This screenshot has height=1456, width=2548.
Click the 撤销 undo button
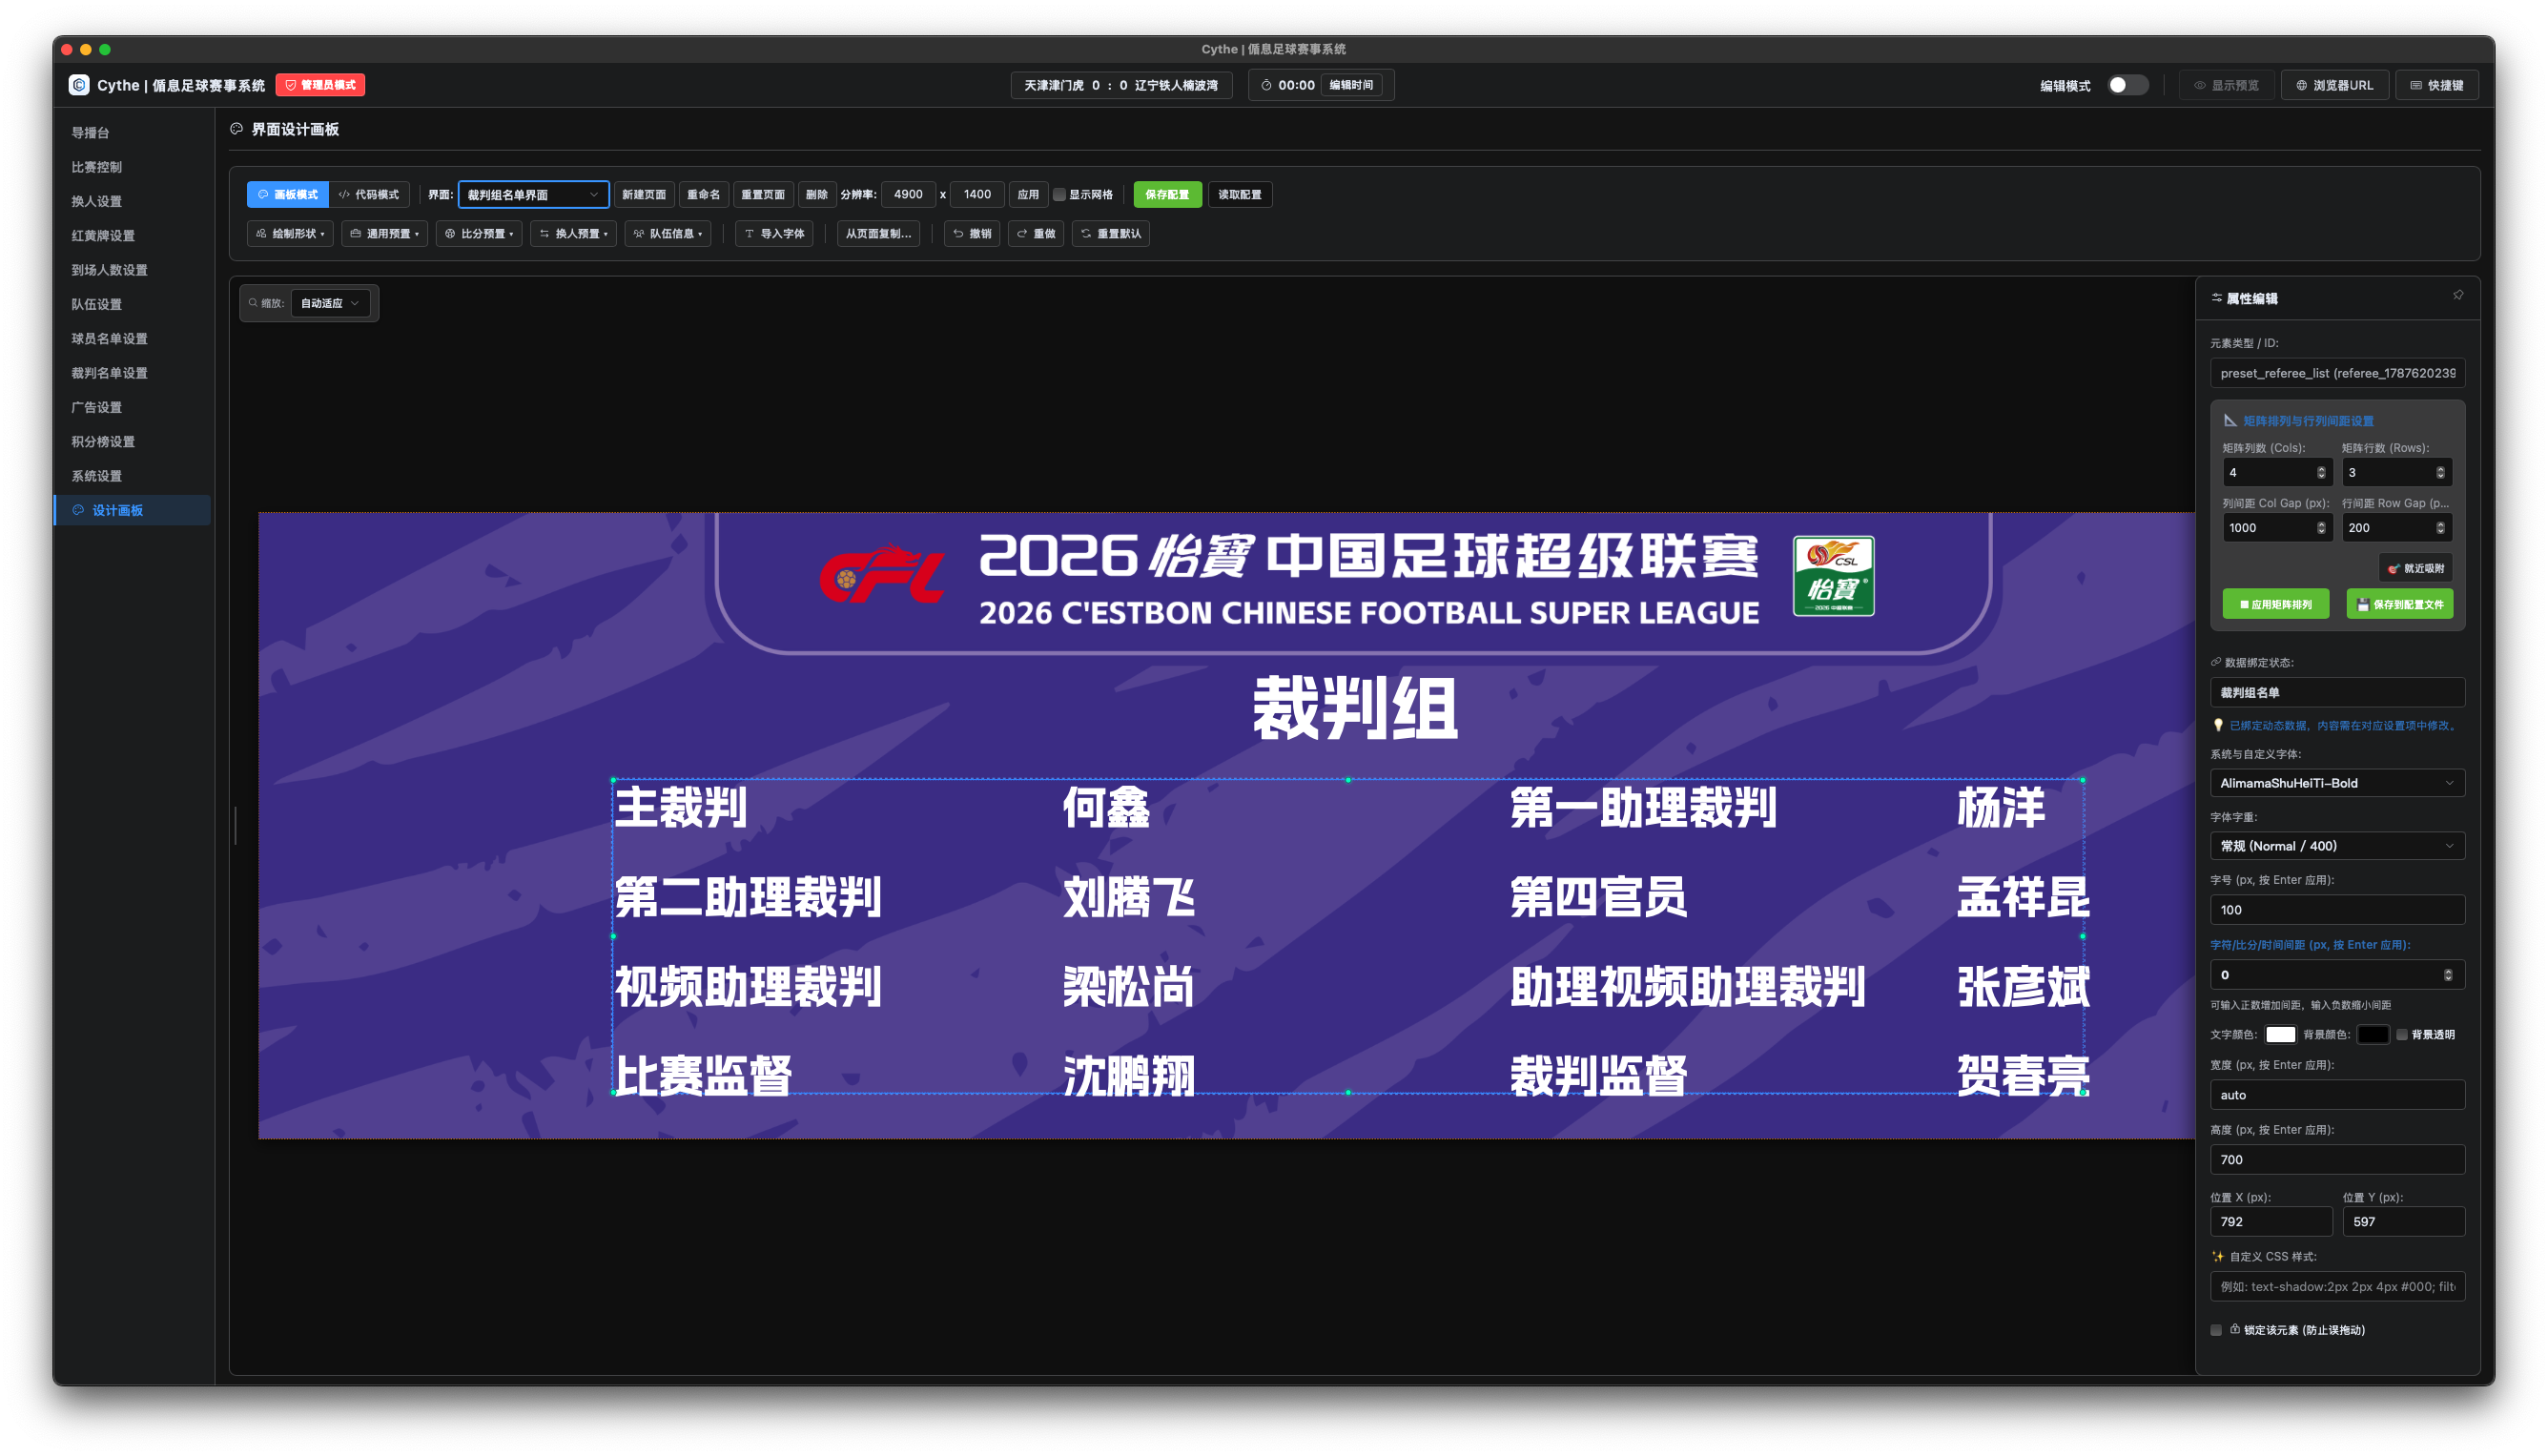click(x=972, y=233)
